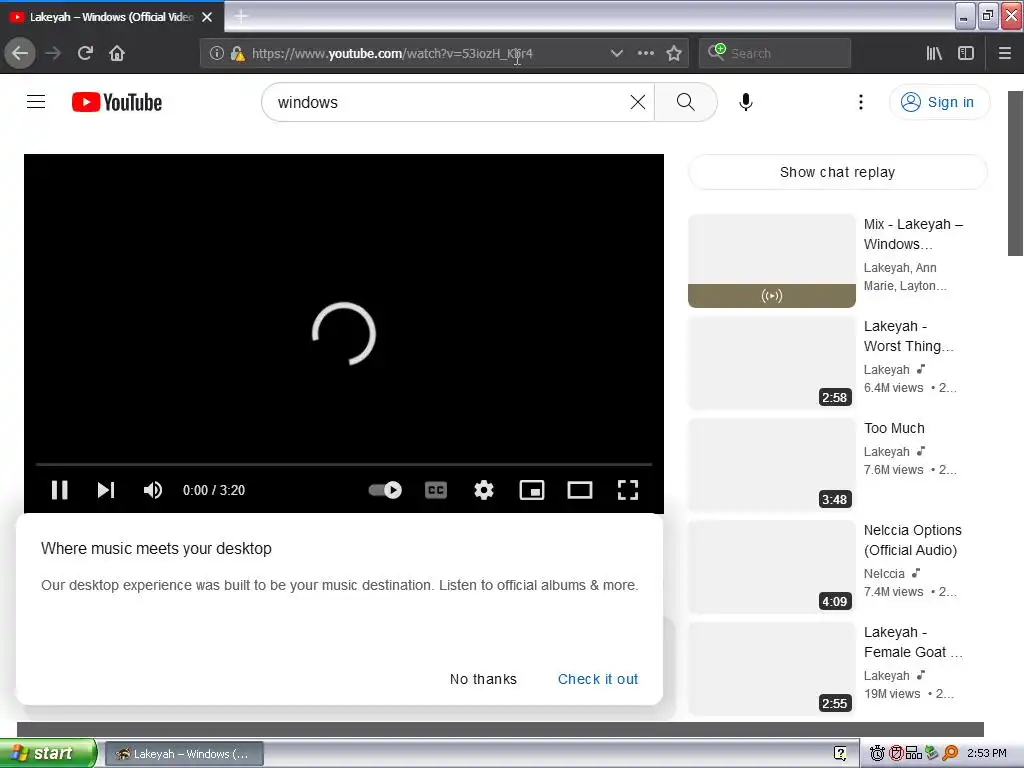Image resolution: width=1024 pixels, height=768 pixels.
Task: Click Nelccia channel name
Action: pyautogui.click(x=884, y=573)
